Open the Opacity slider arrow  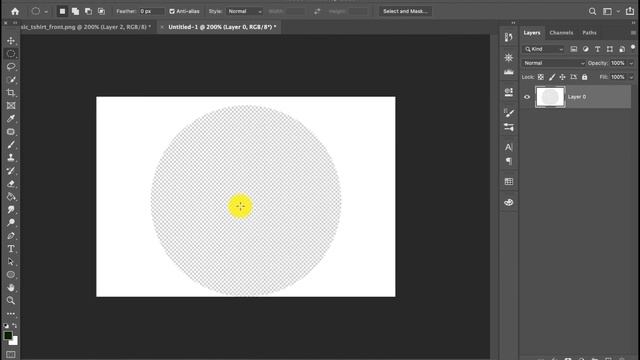coord(631,63)
